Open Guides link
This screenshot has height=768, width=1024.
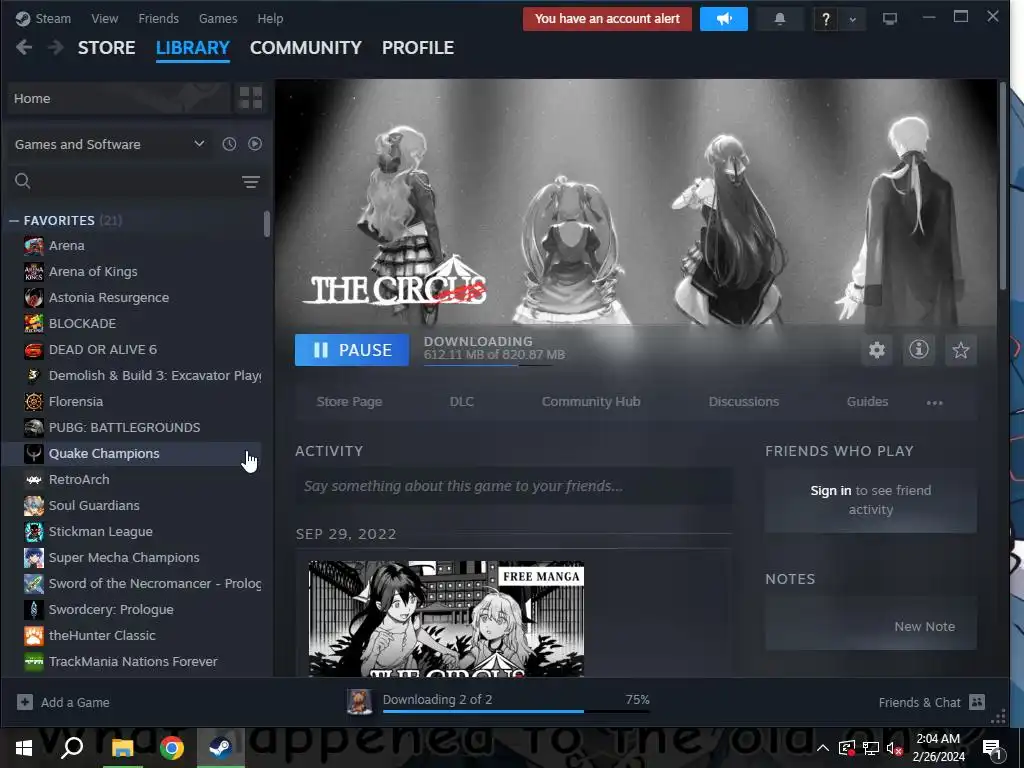pyautogui.click(x=867, y=402)
